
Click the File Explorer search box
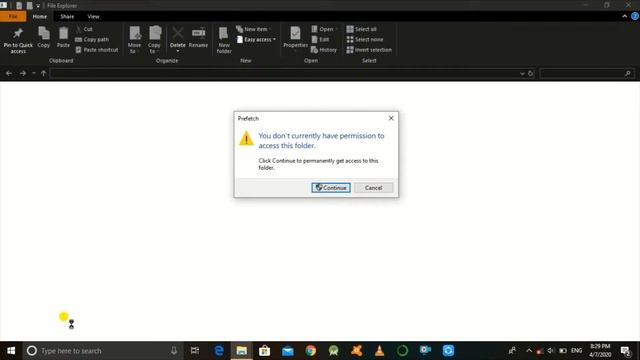click(x=587, y=73)
